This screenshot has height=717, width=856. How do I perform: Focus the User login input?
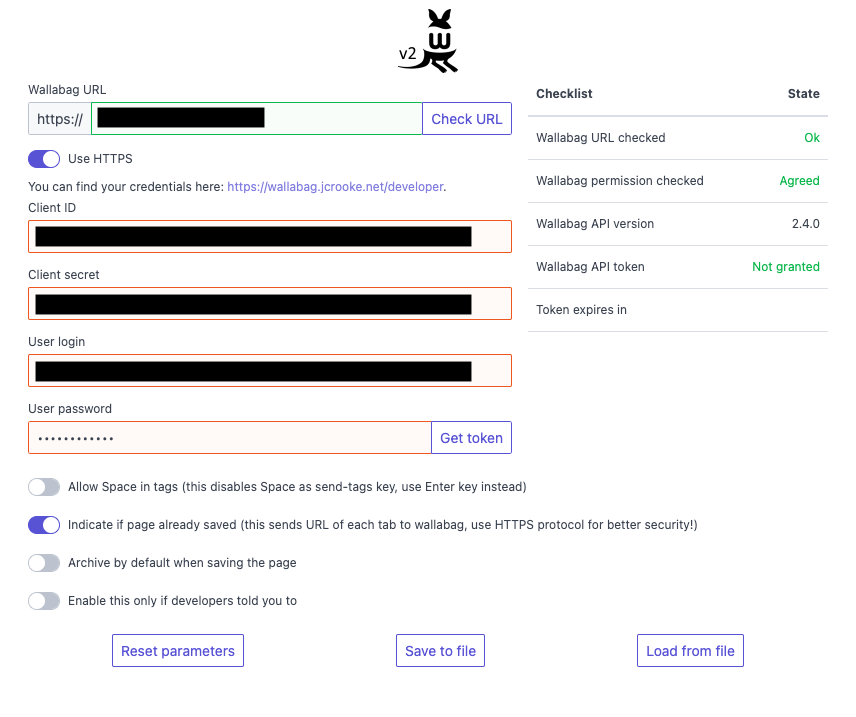(269, 370)
